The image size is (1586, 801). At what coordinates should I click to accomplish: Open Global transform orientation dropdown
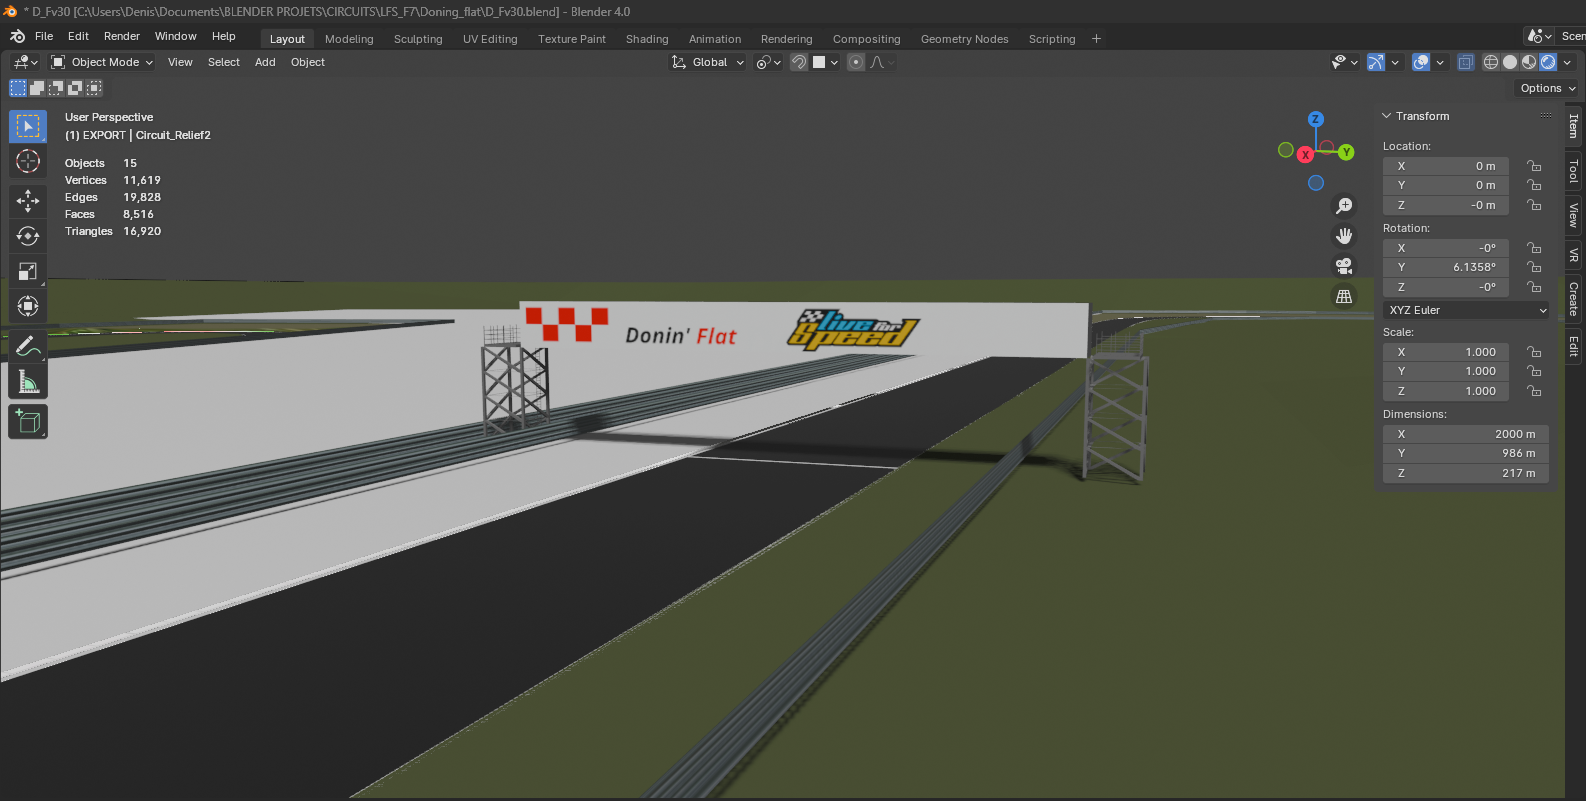[708, 62]
